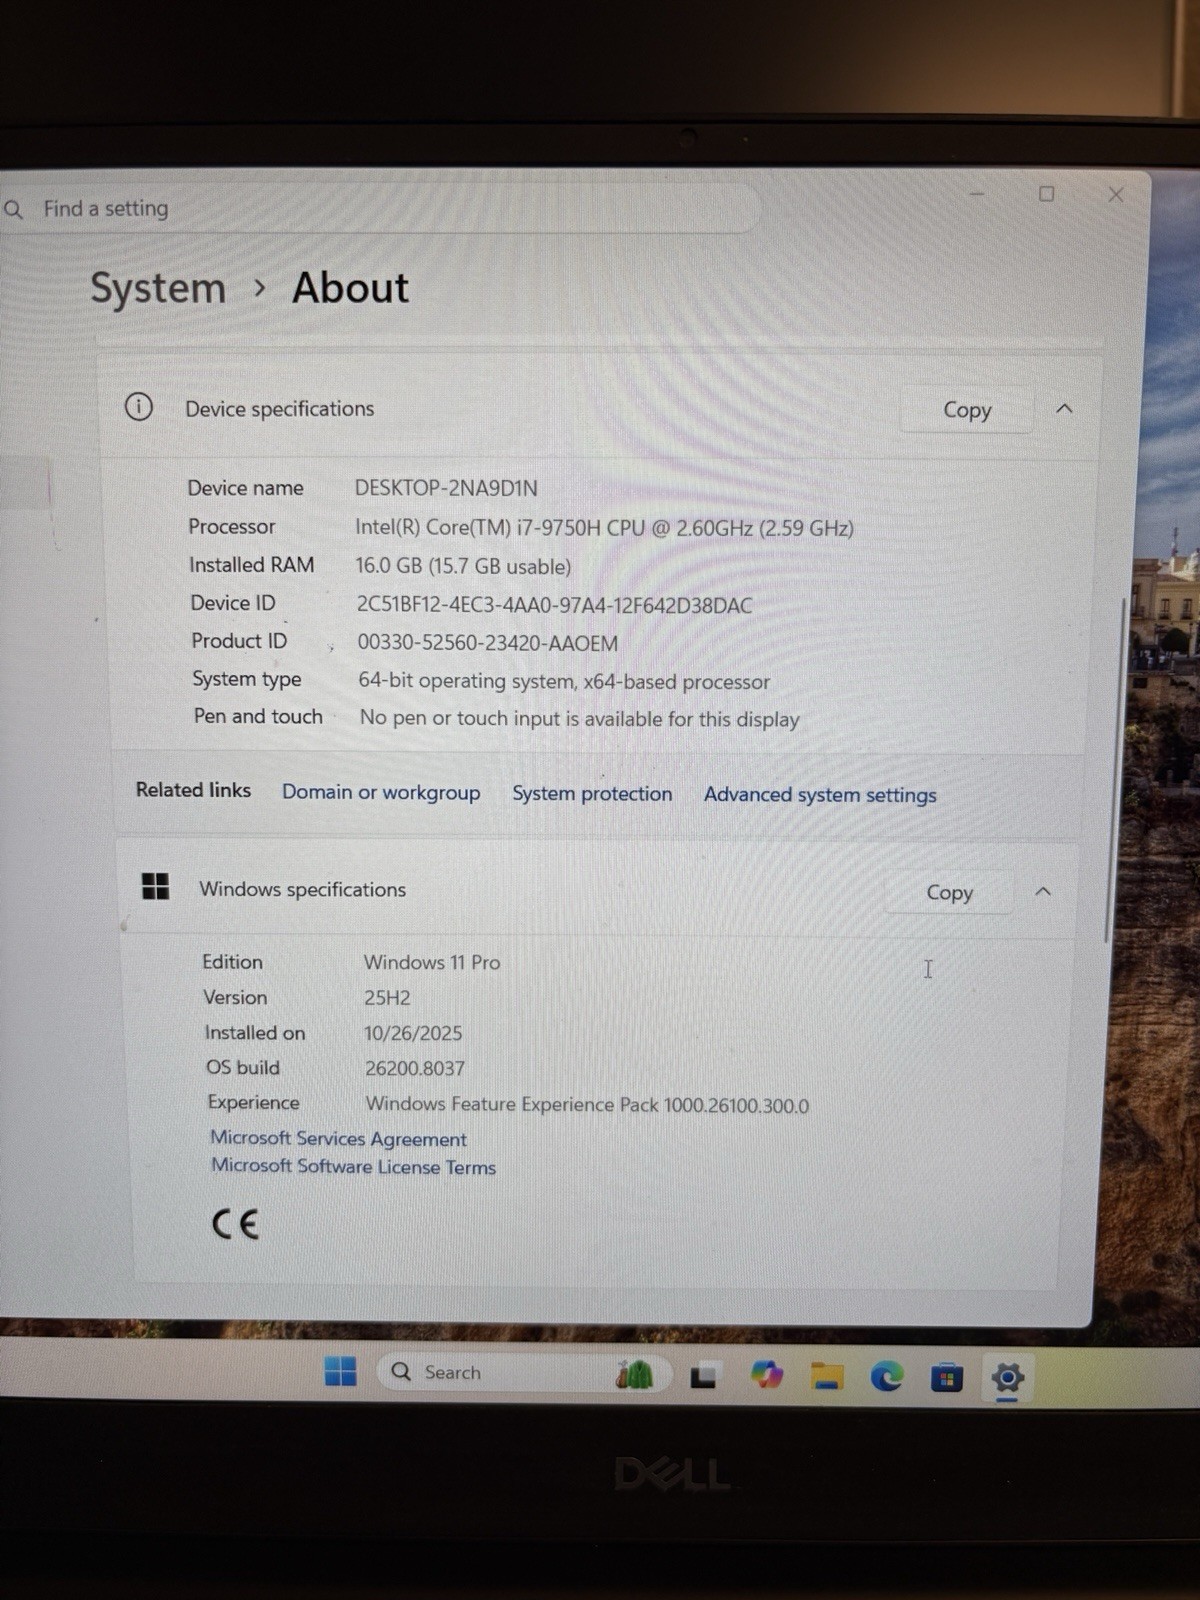Click the Device specifications info icon
Screen dimensions: 1200x1600
(x=138, y=407)
